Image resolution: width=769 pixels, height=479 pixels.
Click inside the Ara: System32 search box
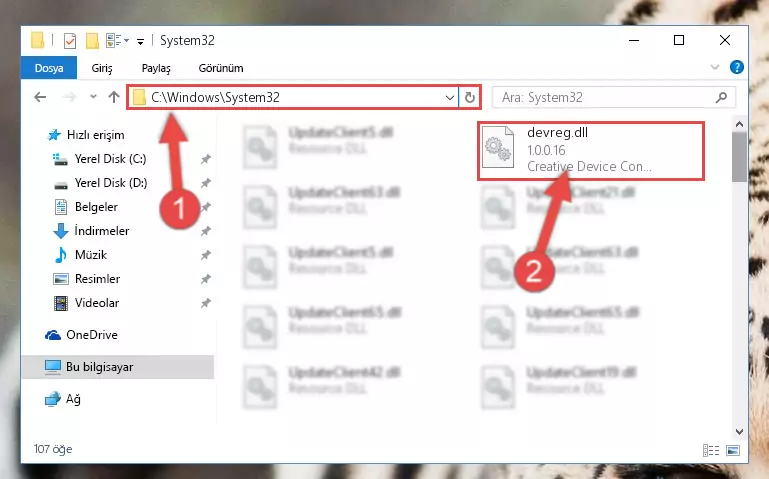click(x=606, y=98)
